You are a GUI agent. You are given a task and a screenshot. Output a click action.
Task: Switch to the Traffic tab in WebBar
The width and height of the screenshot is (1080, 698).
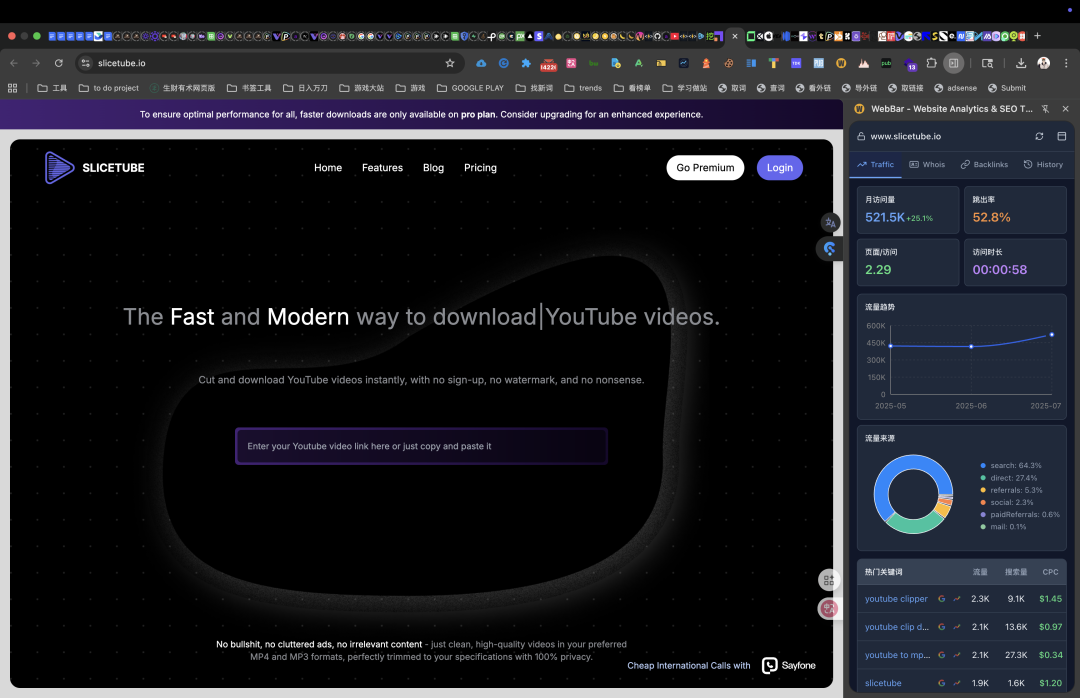click(875, 165)
